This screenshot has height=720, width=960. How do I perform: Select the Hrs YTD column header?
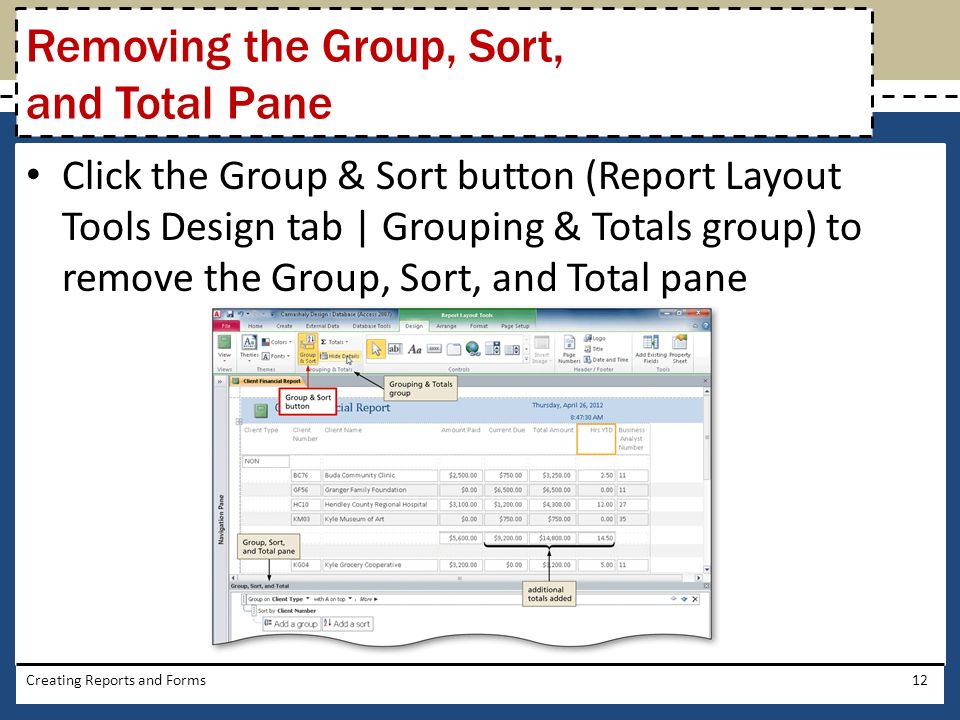pos(596,440)
